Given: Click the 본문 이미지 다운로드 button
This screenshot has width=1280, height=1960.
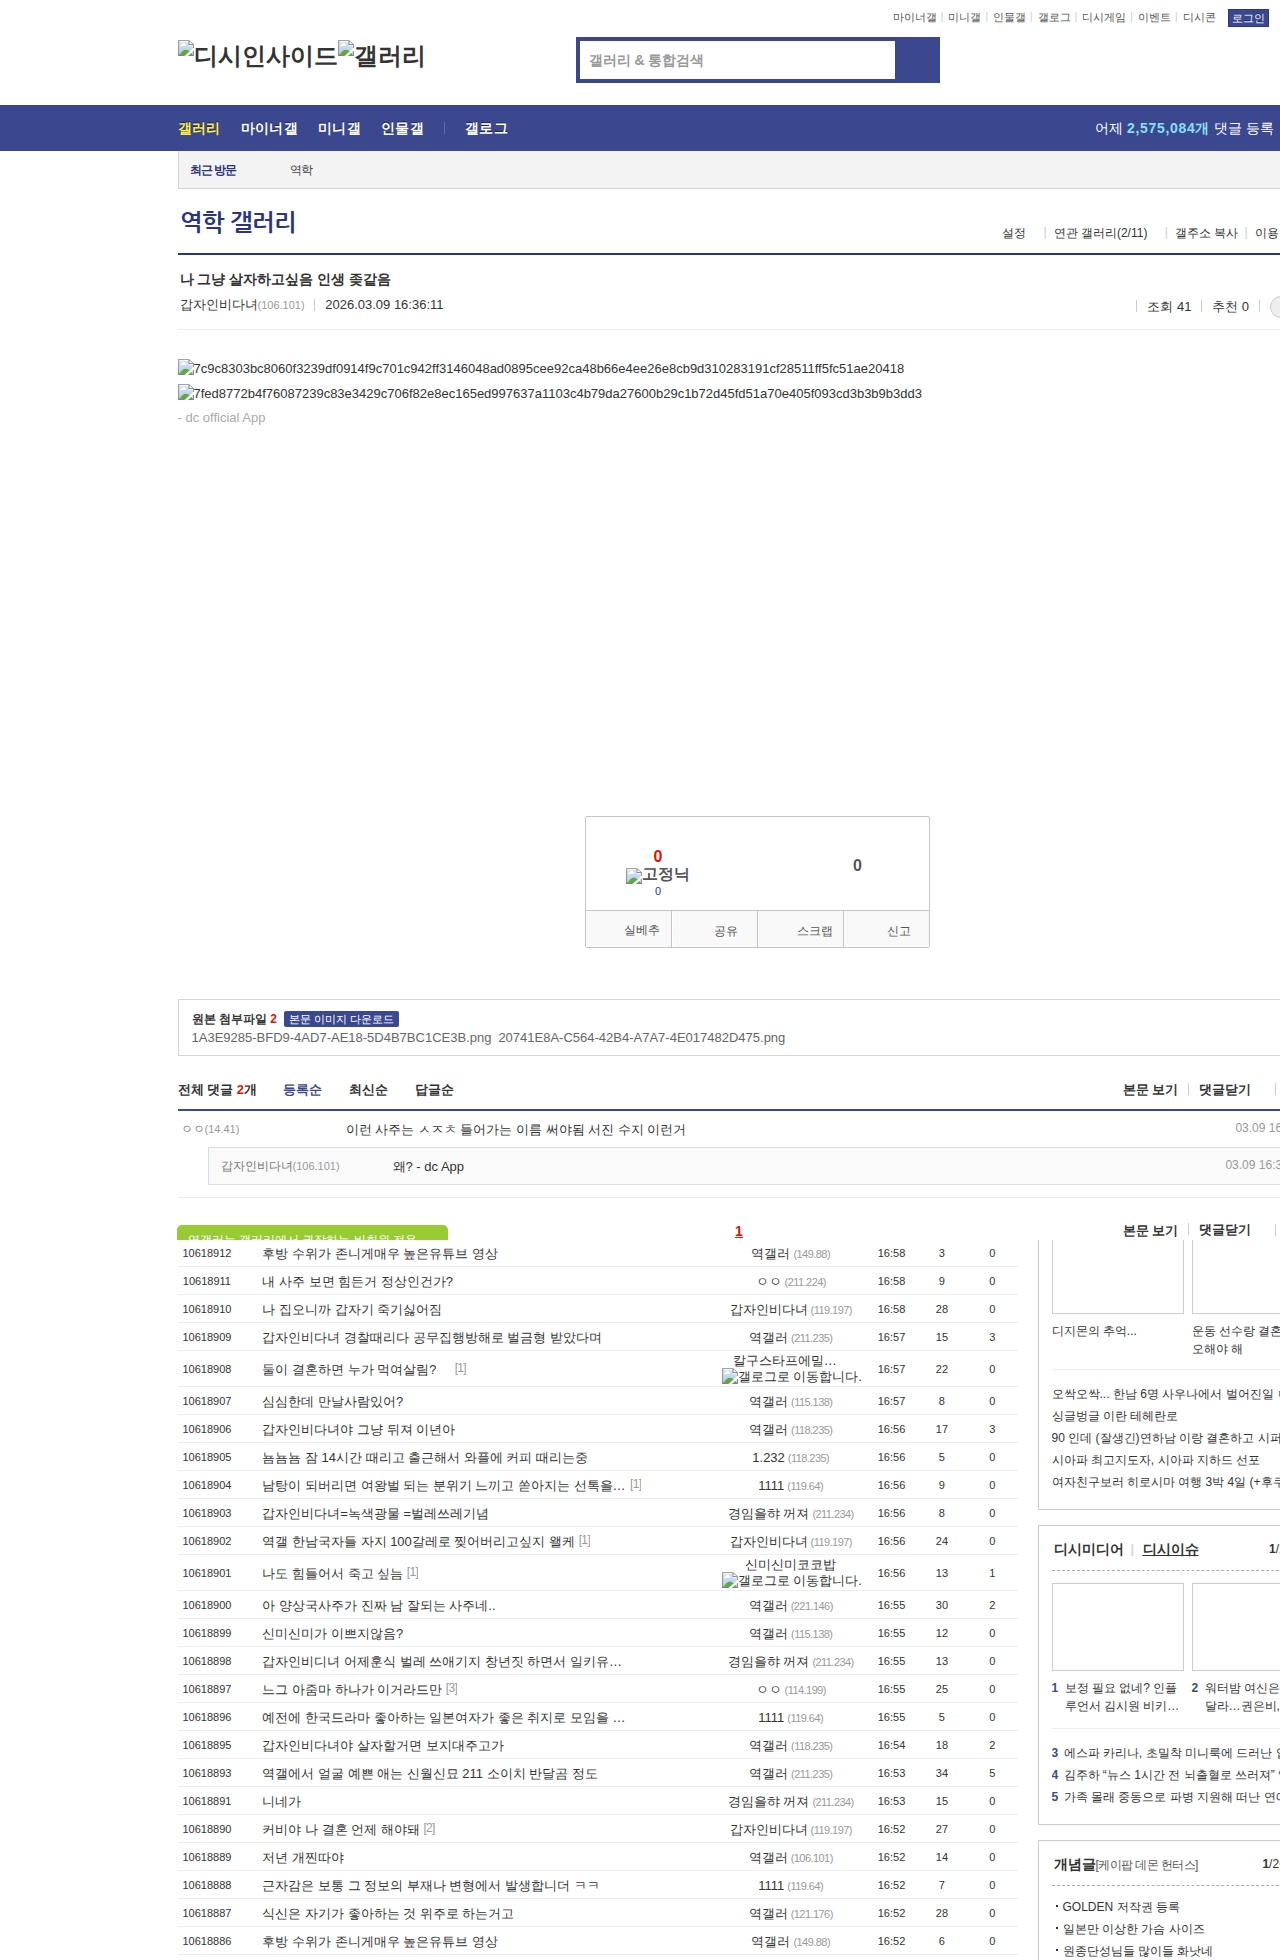Looking at the screenshot, I should pyautogui.click(x=341, y=1019).
